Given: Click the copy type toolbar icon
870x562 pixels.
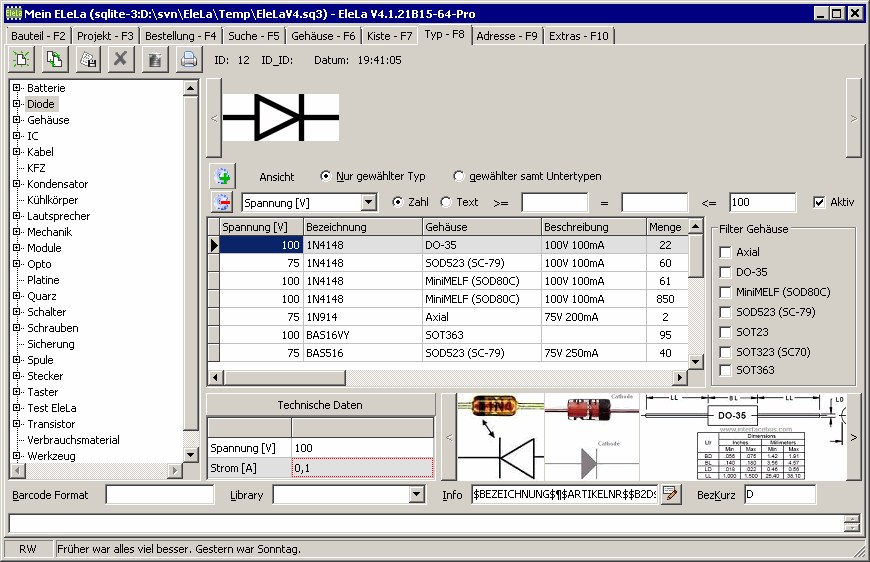Looking at the screenshot, I should click(x=54, y=60).
